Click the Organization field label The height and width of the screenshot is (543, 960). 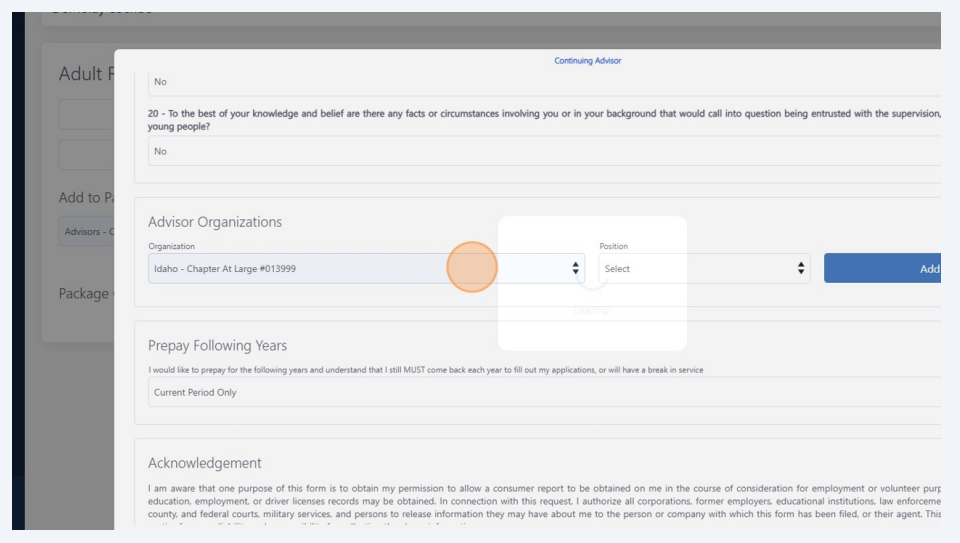[x=171, y=246]
